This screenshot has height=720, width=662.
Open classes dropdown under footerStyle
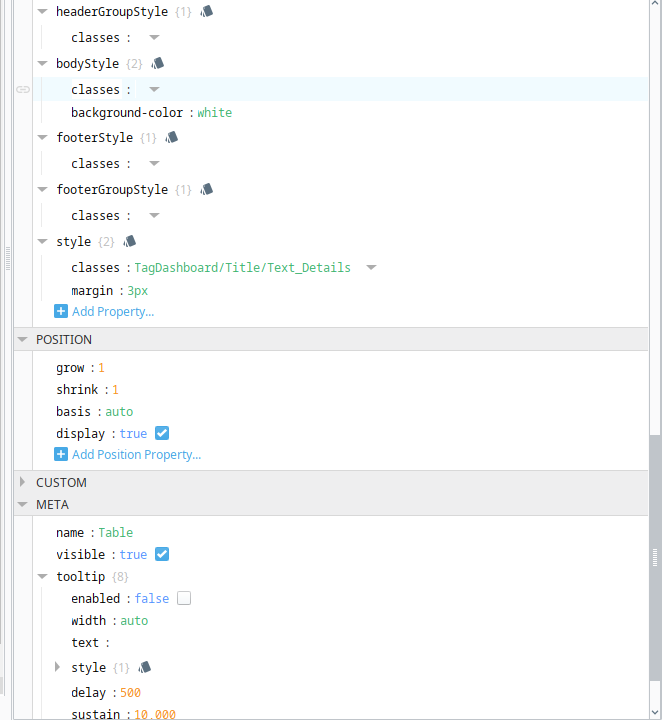(x=154, y=163)
